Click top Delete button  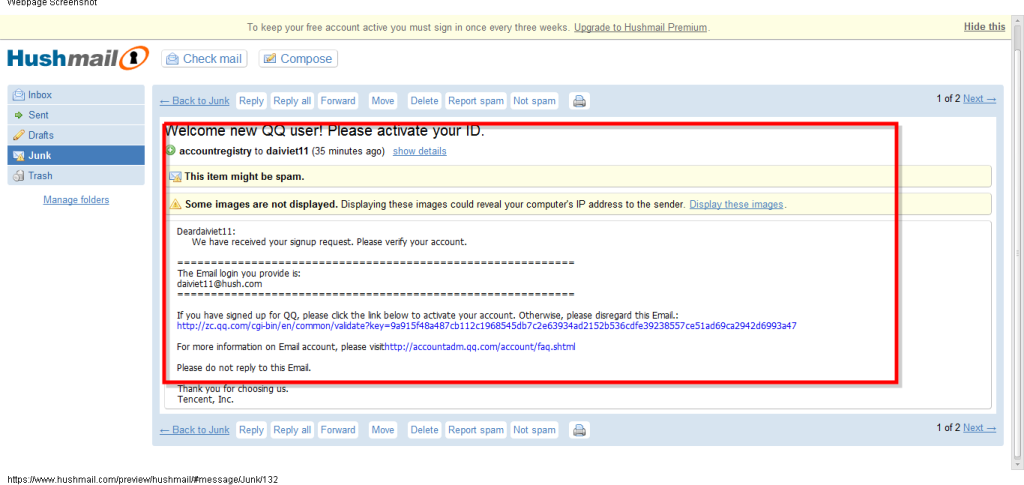(424, 101)
